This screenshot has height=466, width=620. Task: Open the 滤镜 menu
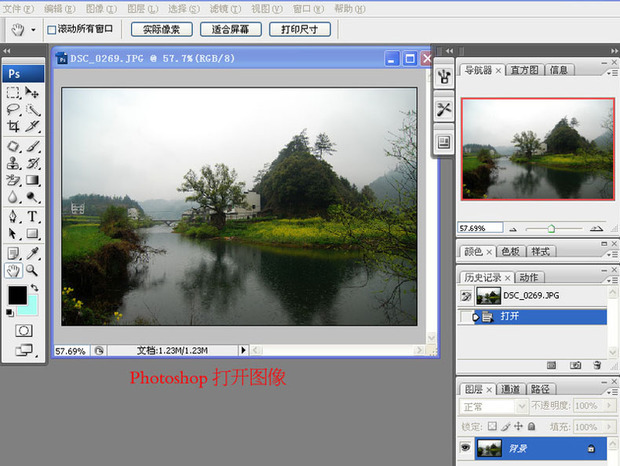tap(225, 9)
